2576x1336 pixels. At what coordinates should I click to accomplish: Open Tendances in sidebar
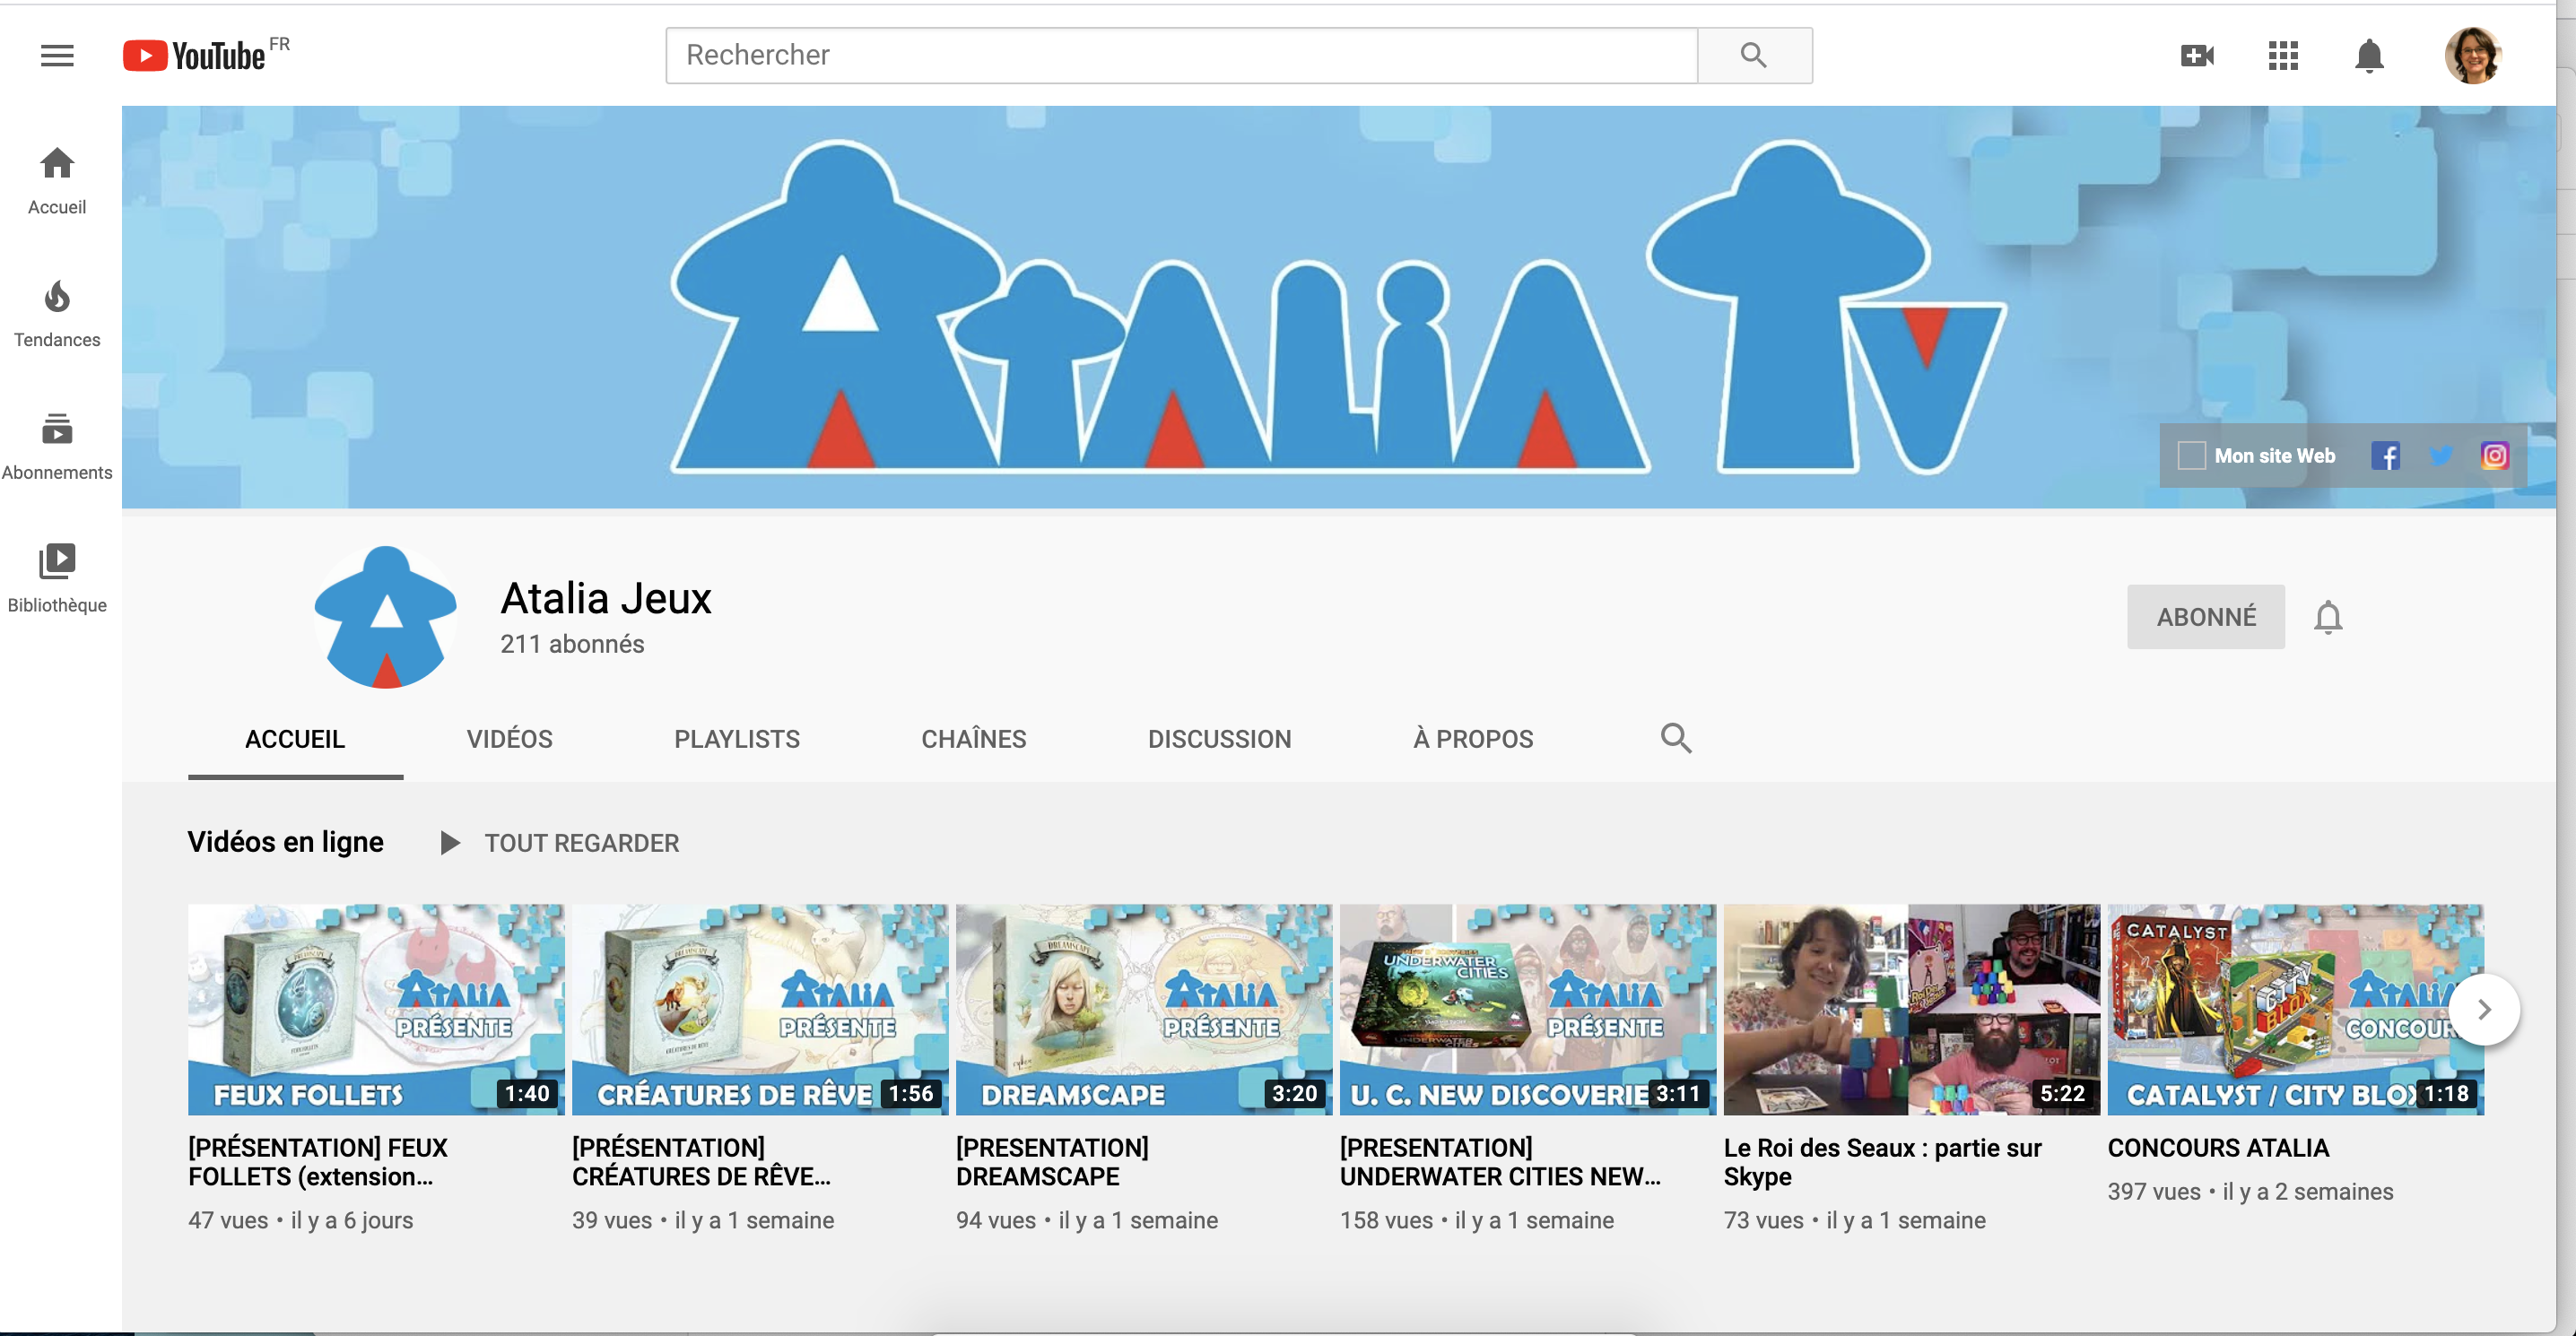pos(57,314)
